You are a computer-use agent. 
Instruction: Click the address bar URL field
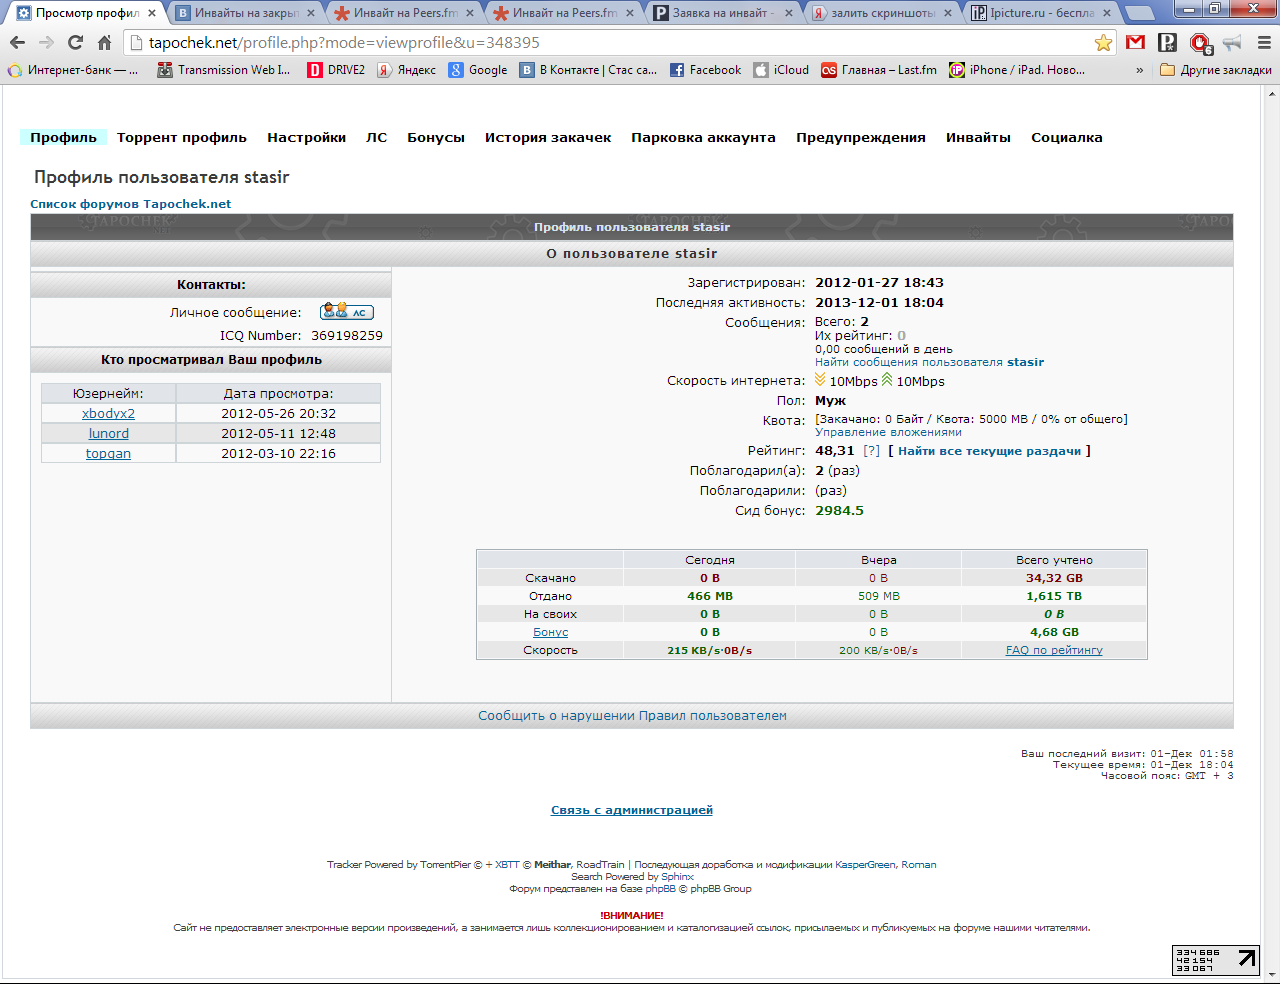(x=618, y=43)
